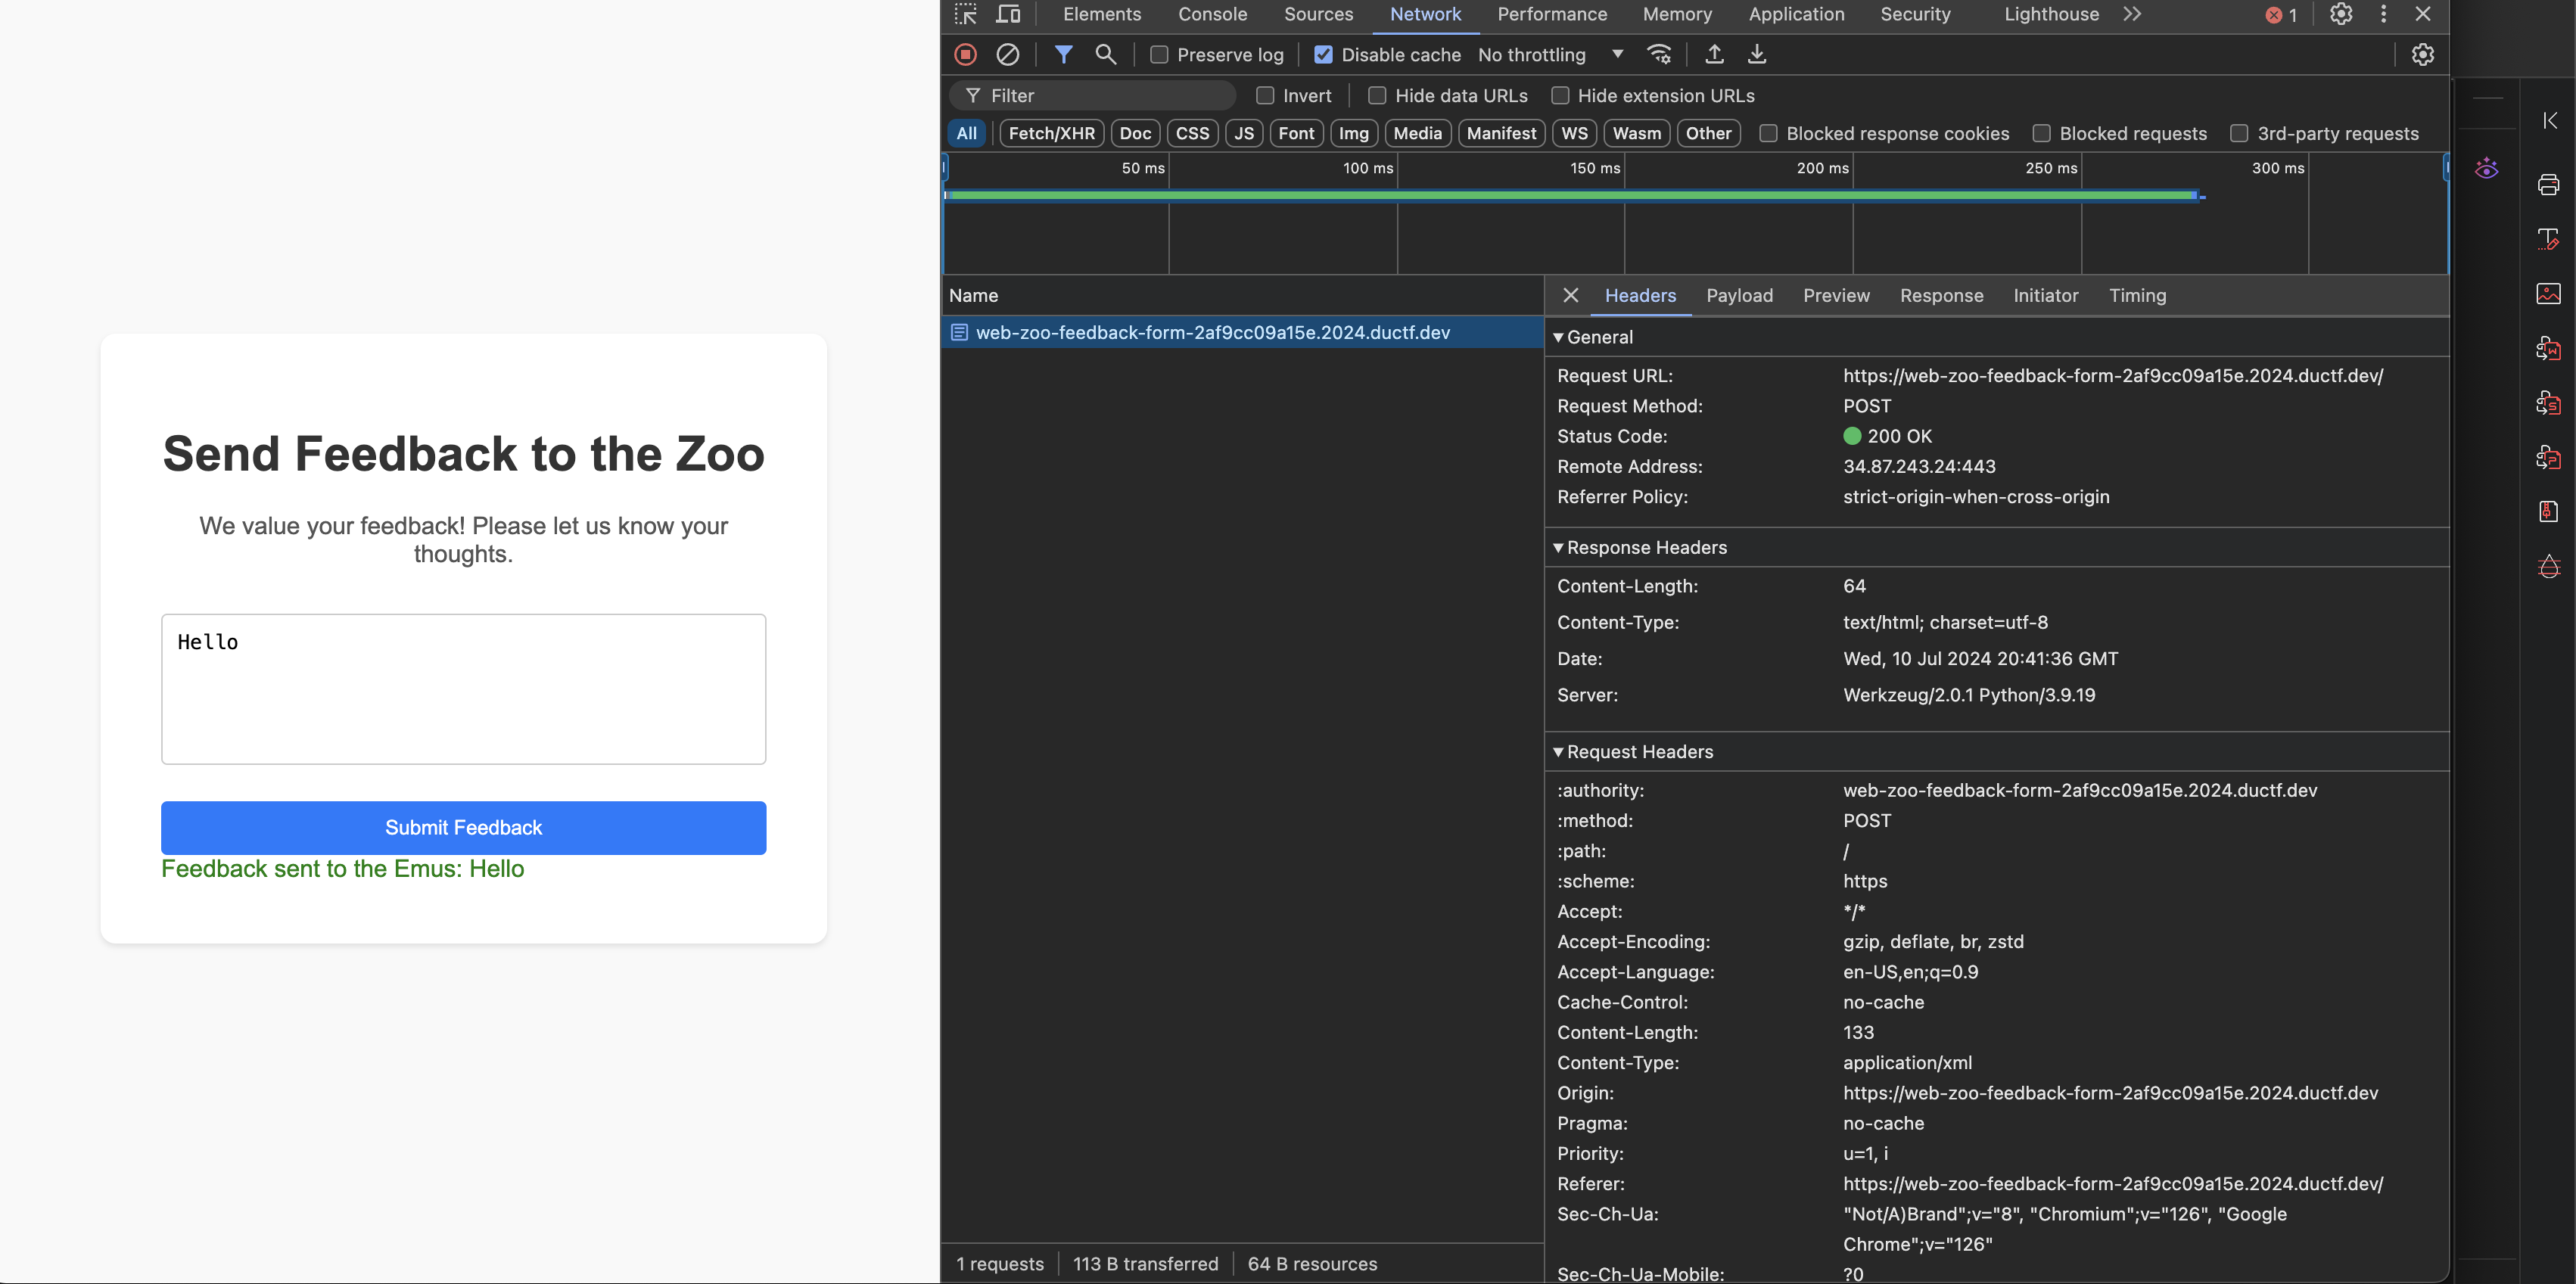Viewport: 2576px width, 1284px height.
Task: Click convert to PowerPoint icon
Action: [x=2549, y=457]
